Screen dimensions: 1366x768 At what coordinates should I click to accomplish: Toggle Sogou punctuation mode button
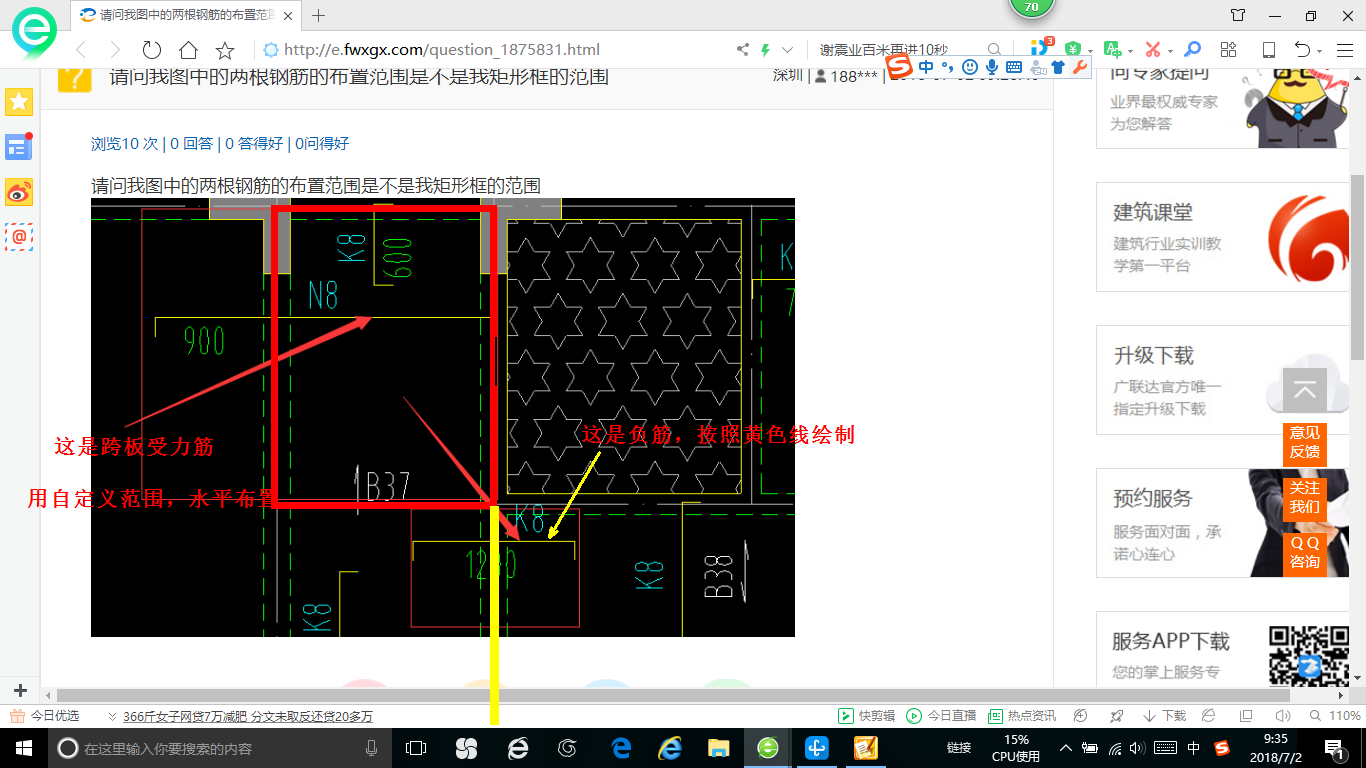pos(947,67)
